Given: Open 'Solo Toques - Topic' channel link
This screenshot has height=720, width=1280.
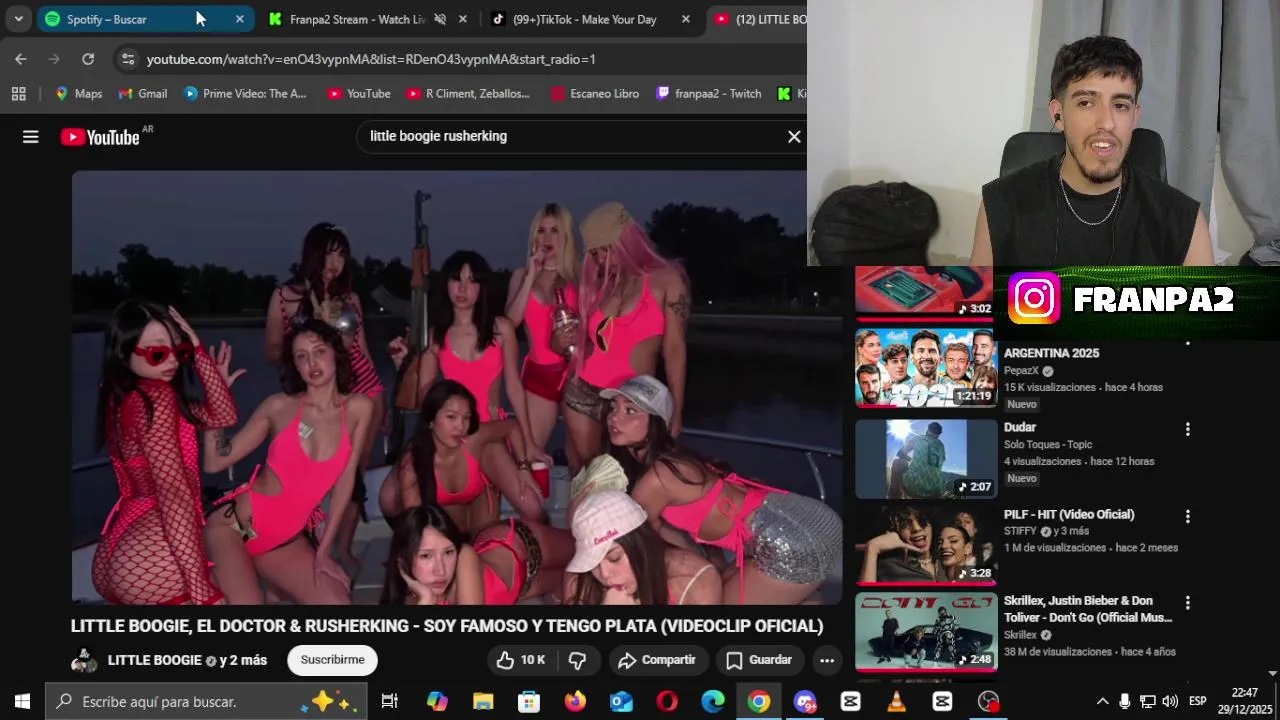Looking at the screenshot, I should (x=1048, y=444).
